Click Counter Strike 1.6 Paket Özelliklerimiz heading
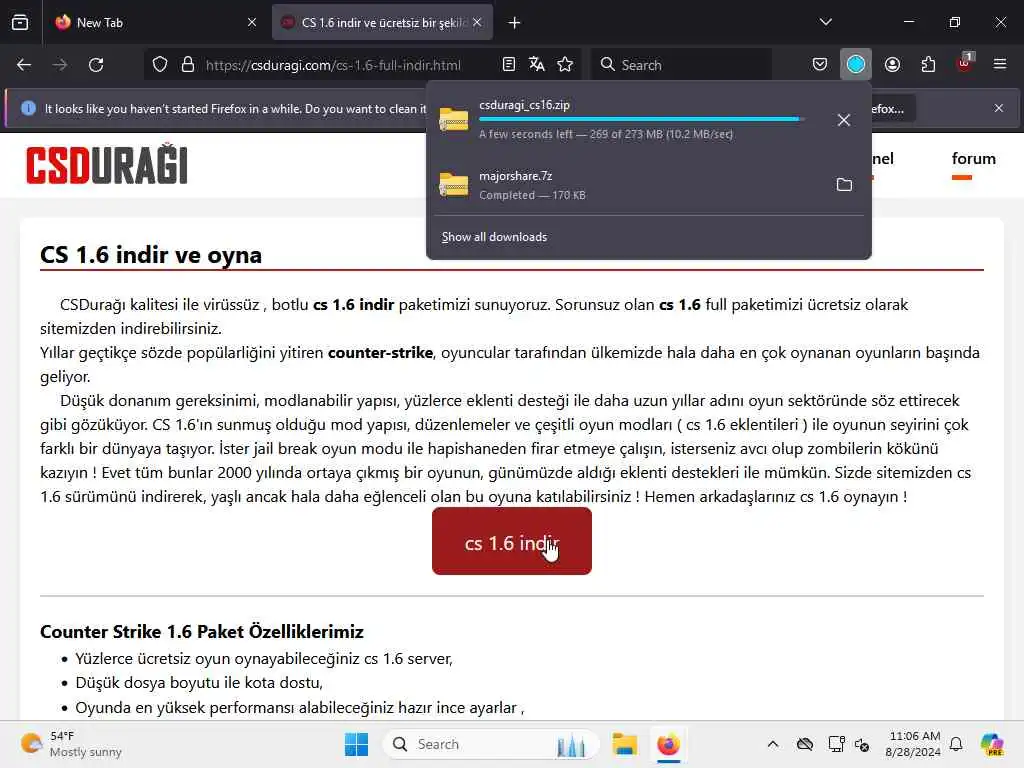1024x768 pixels. [202, 632]
